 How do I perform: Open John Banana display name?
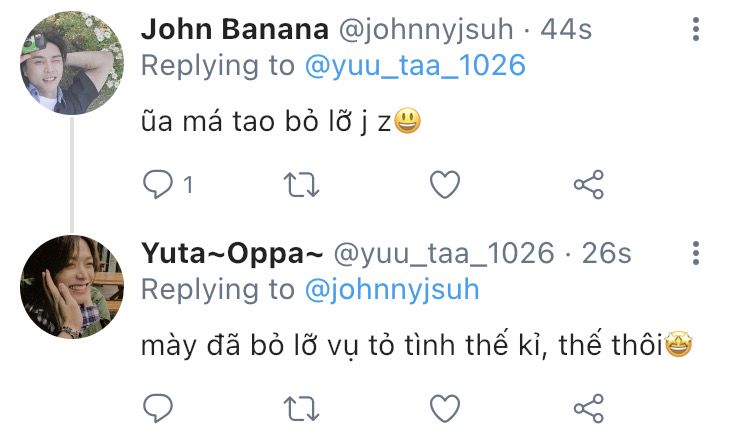coord(235,29)
